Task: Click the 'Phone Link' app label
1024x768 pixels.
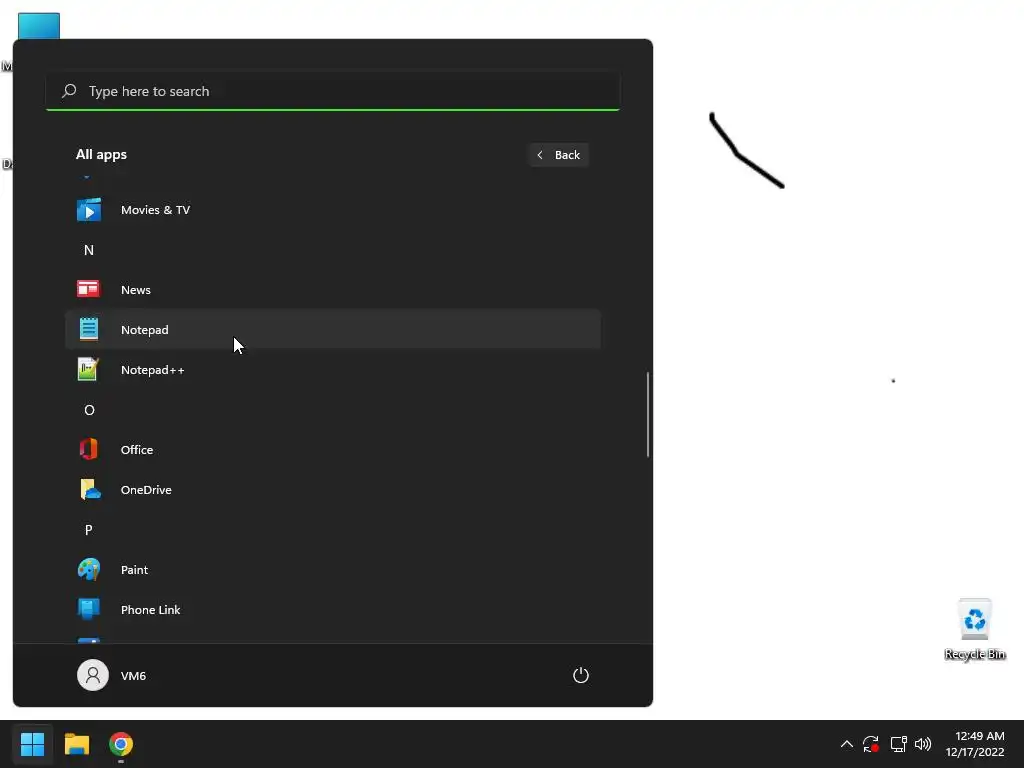Action: click(x=151, y=609)
